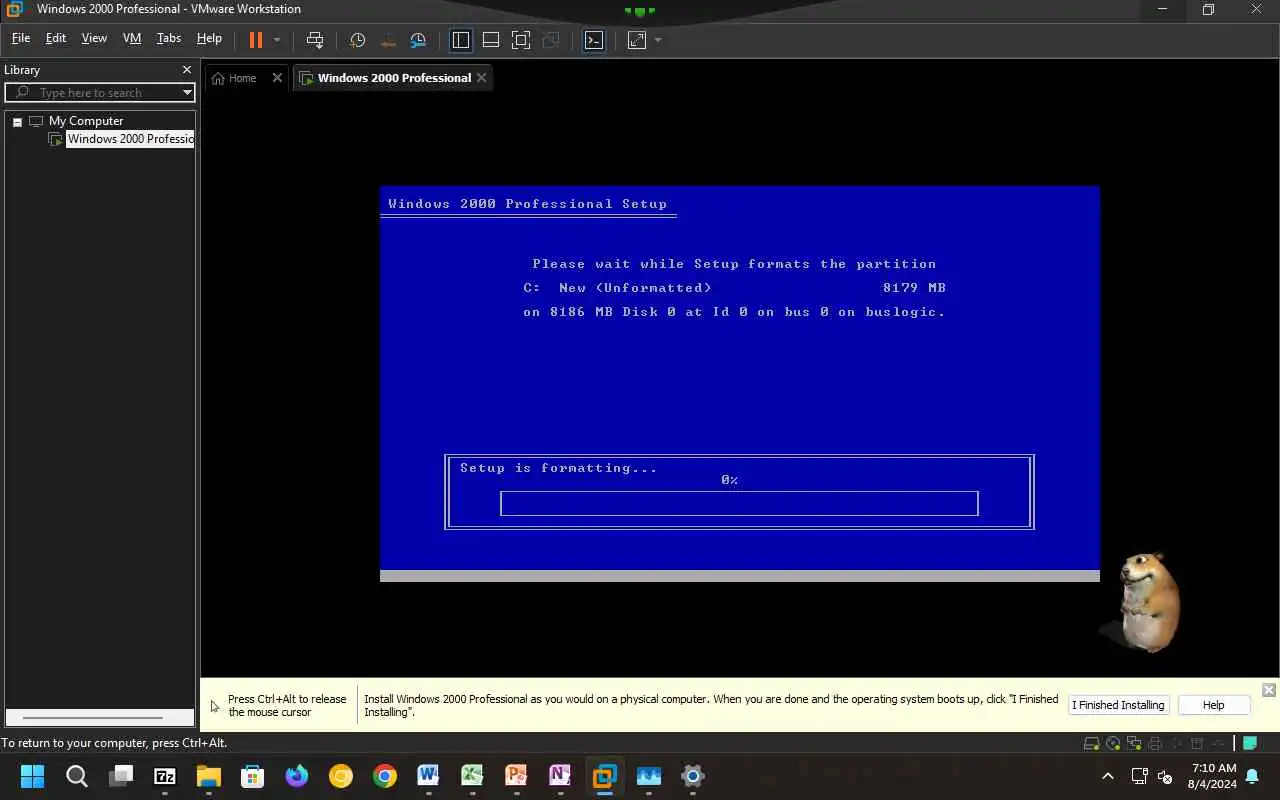Open Windows taskbar search
The width and height of the screenshot is (1280, 800).
click(x=76, y=776)
